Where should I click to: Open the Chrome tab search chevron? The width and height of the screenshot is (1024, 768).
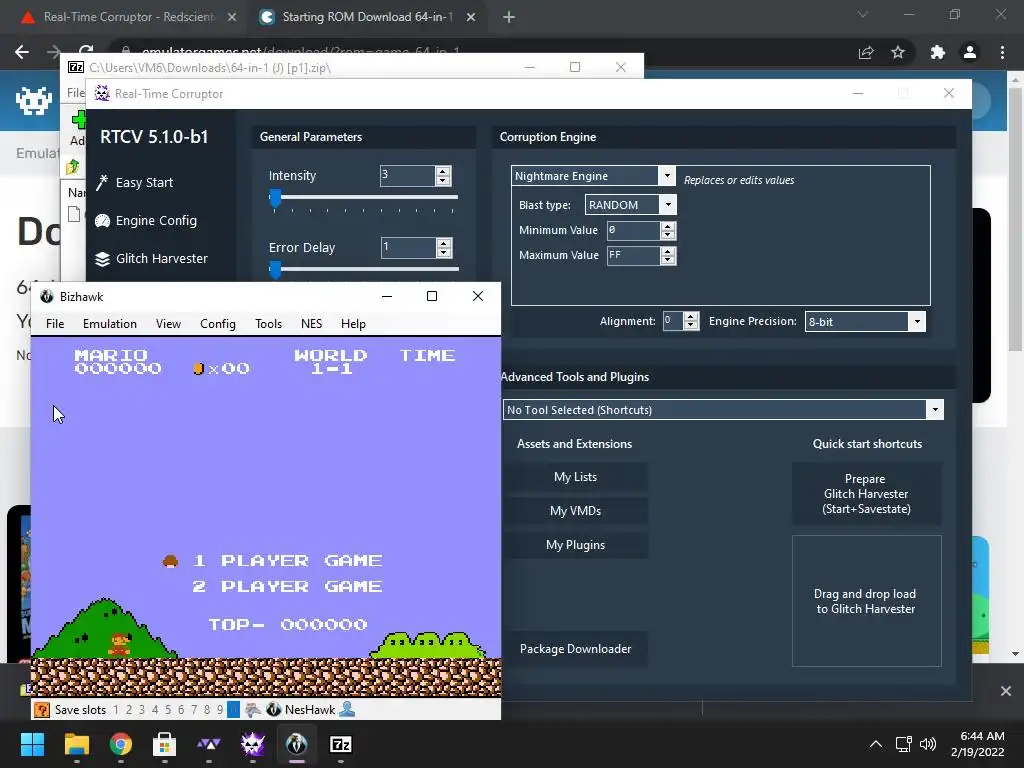point(863,14)
